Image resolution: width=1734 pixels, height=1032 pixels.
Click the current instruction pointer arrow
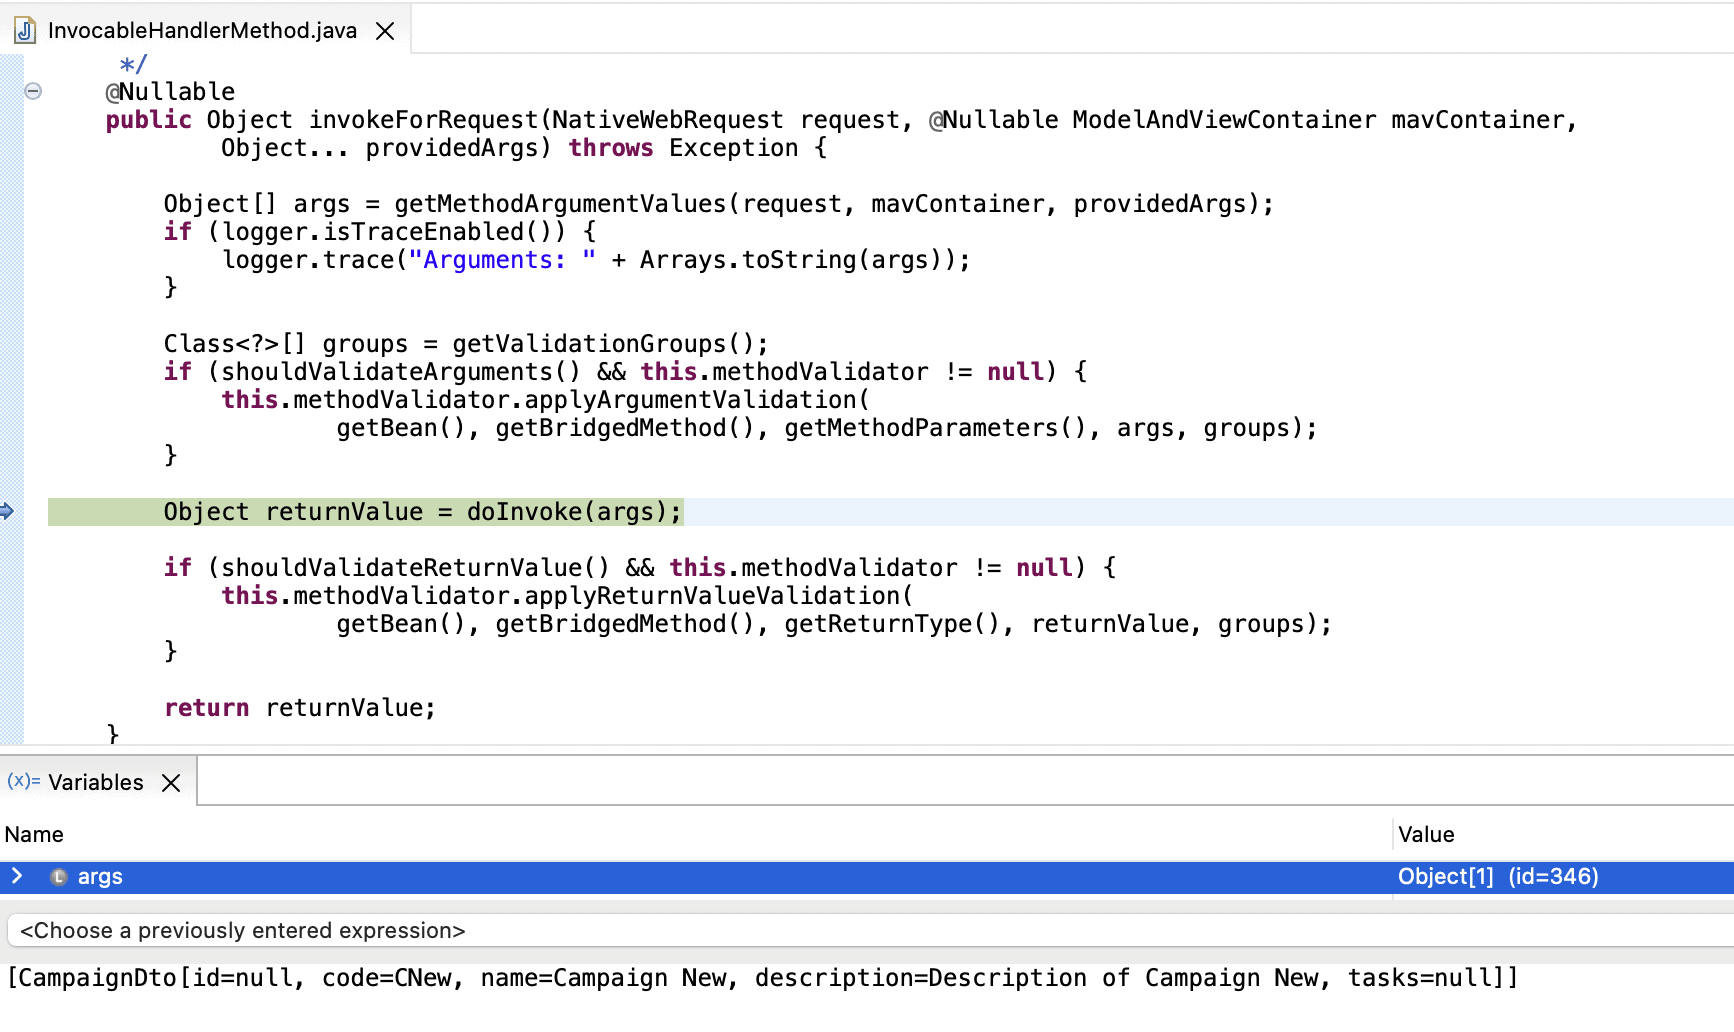coord(7,512)
